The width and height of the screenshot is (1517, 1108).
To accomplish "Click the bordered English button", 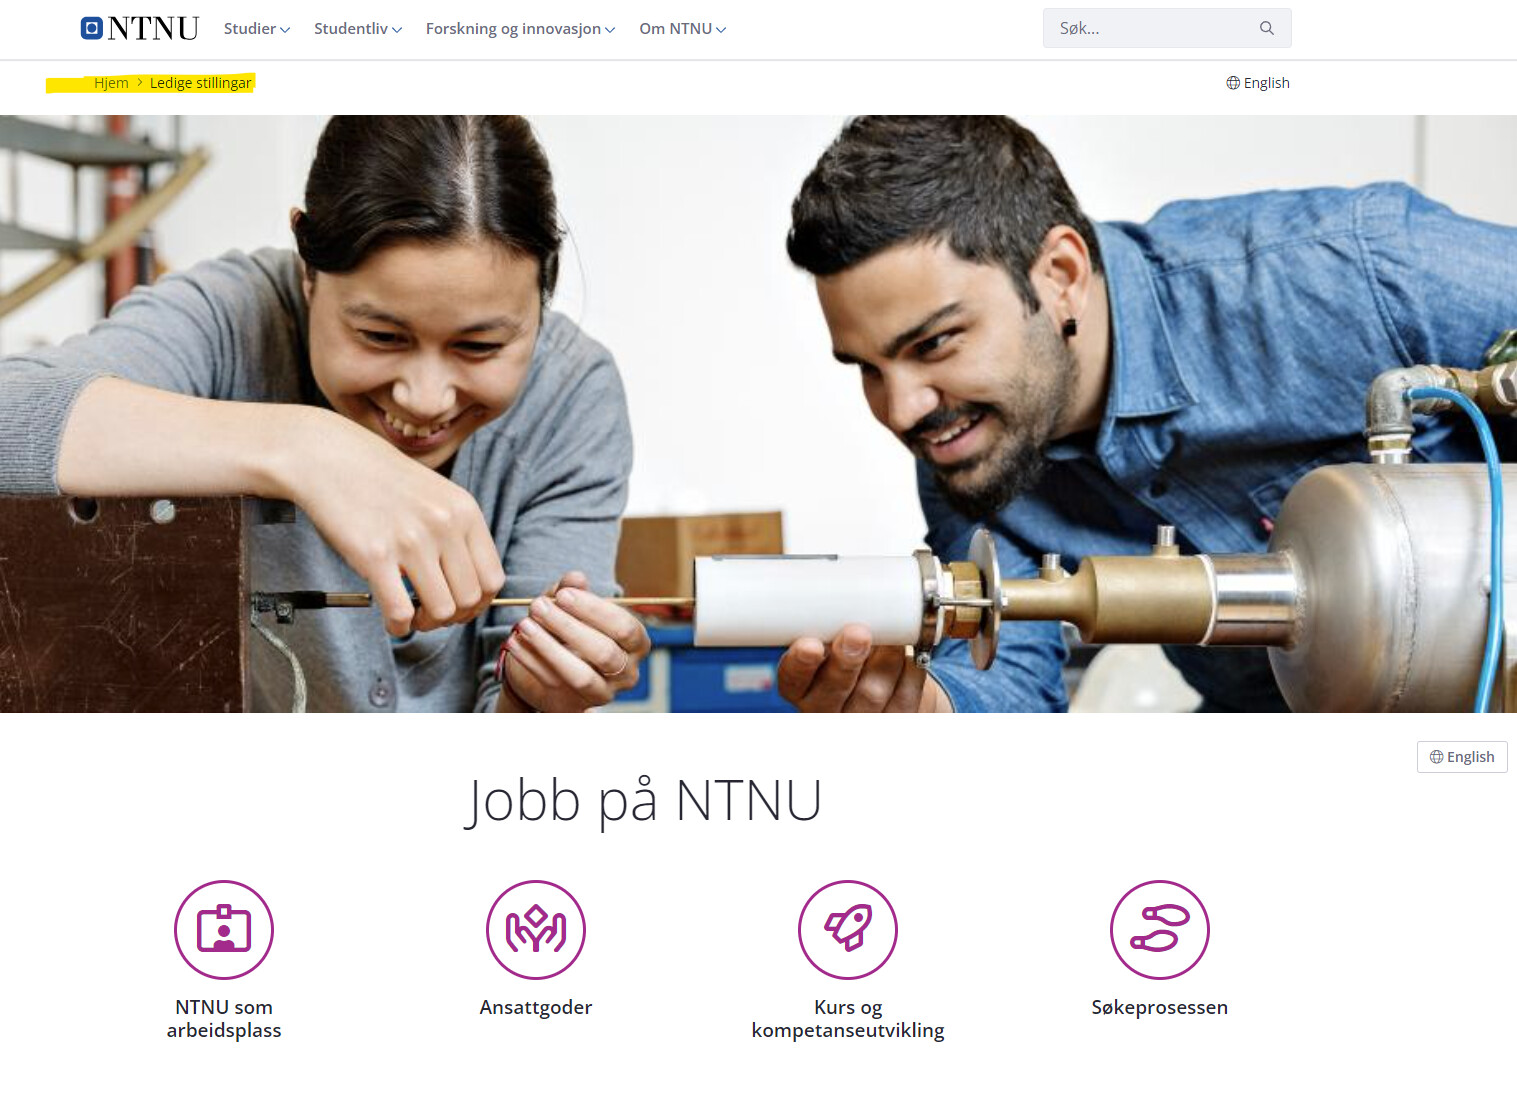I will click(1462, 757).
